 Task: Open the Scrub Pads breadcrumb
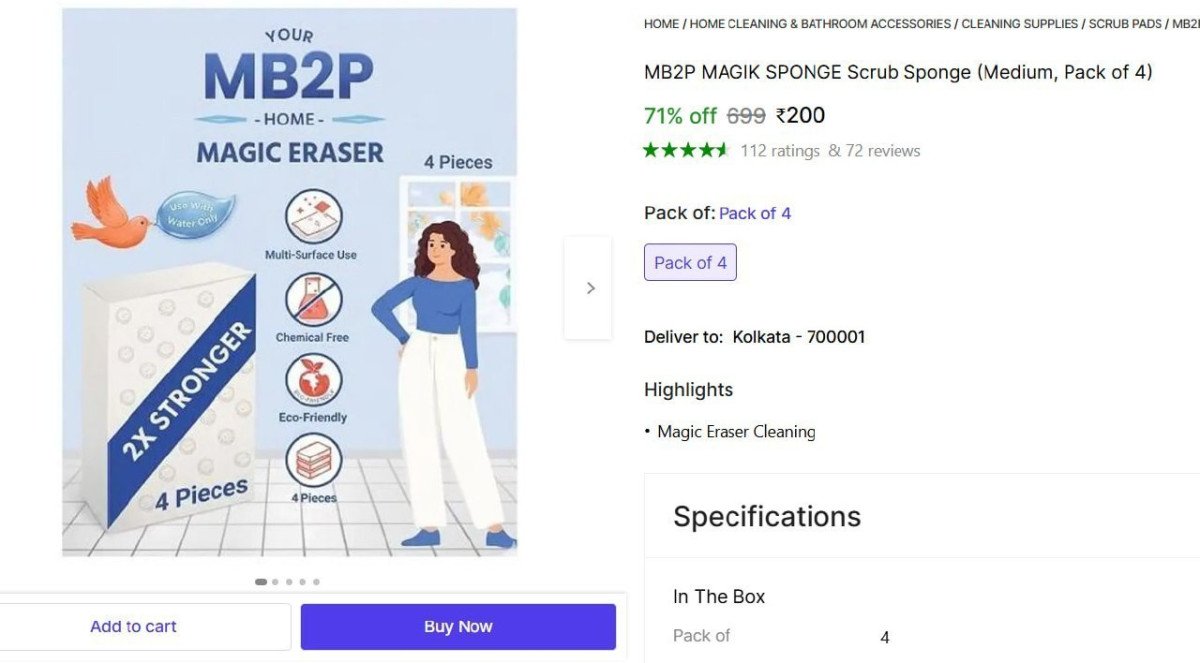[1125, 24]
